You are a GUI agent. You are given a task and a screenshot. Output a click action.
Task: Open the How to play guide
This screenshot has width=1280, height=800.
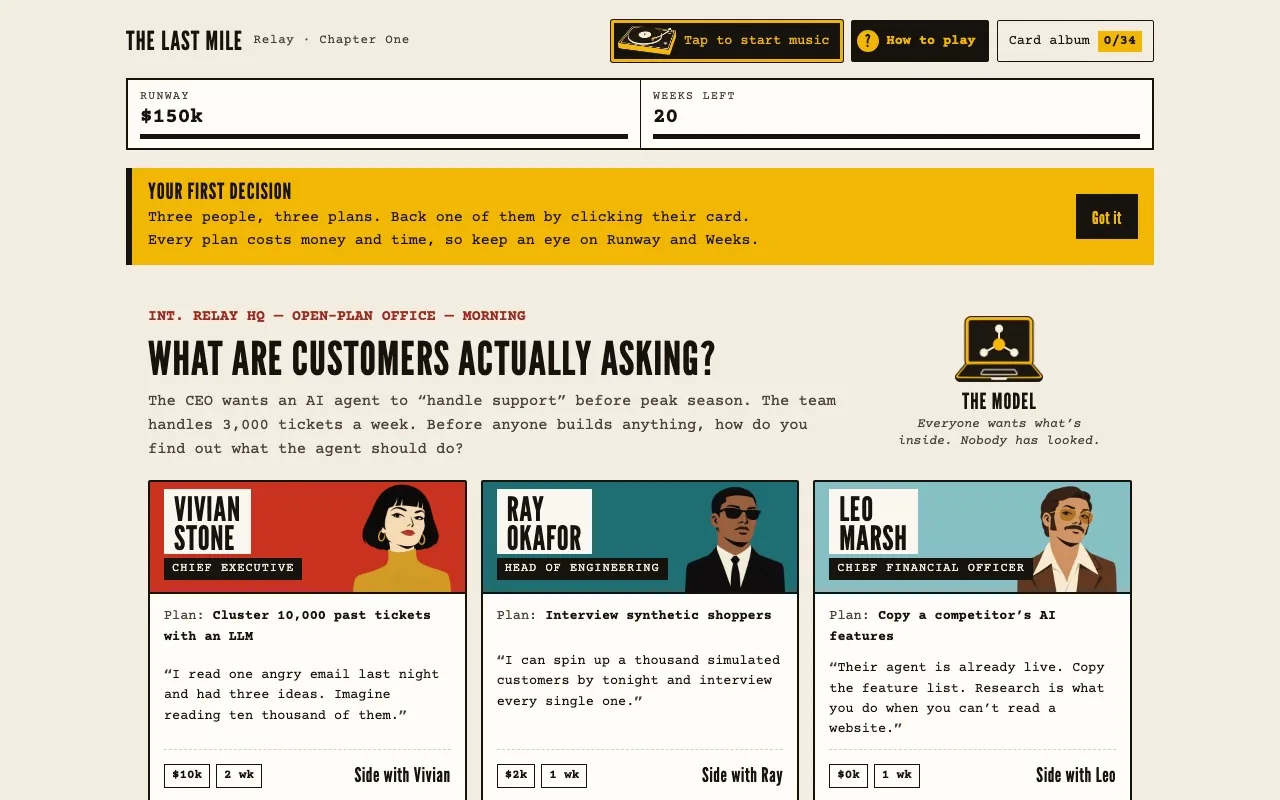(920, 41)
